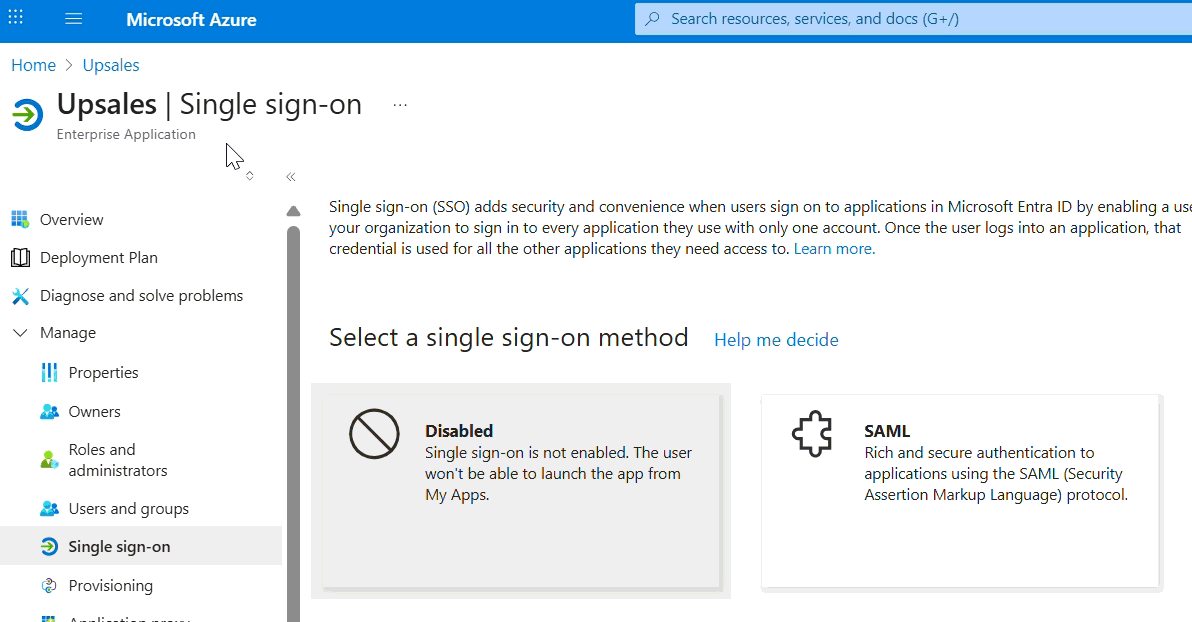
Task: Focus the Search resources, services, and docs field
Action: [913, 19]
